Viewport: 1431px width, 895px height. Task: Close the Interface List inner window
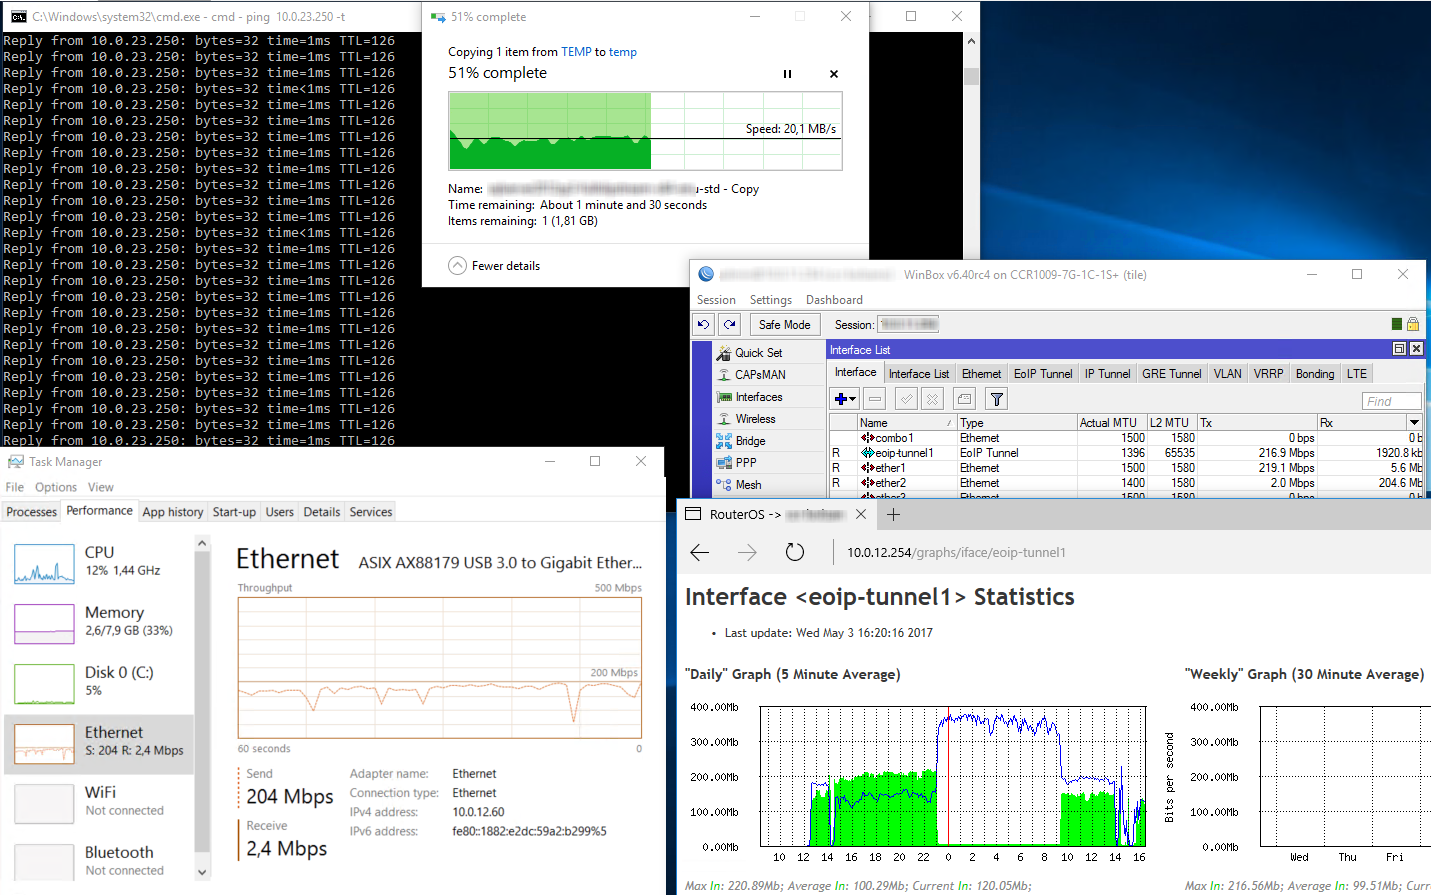tap(1416, 349)
